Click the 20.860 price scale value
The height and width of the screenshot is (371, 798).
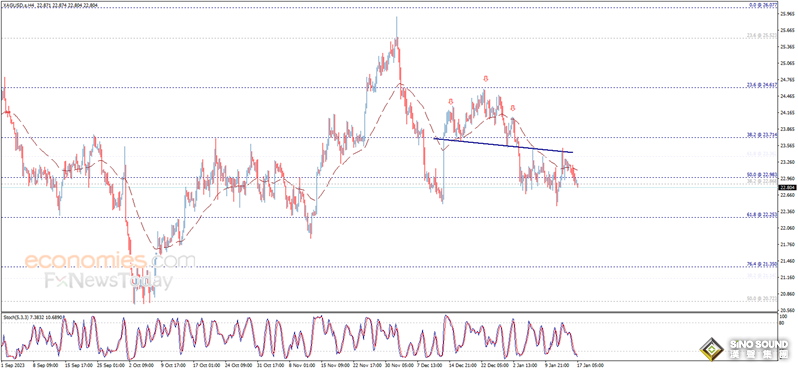point(786,294)
